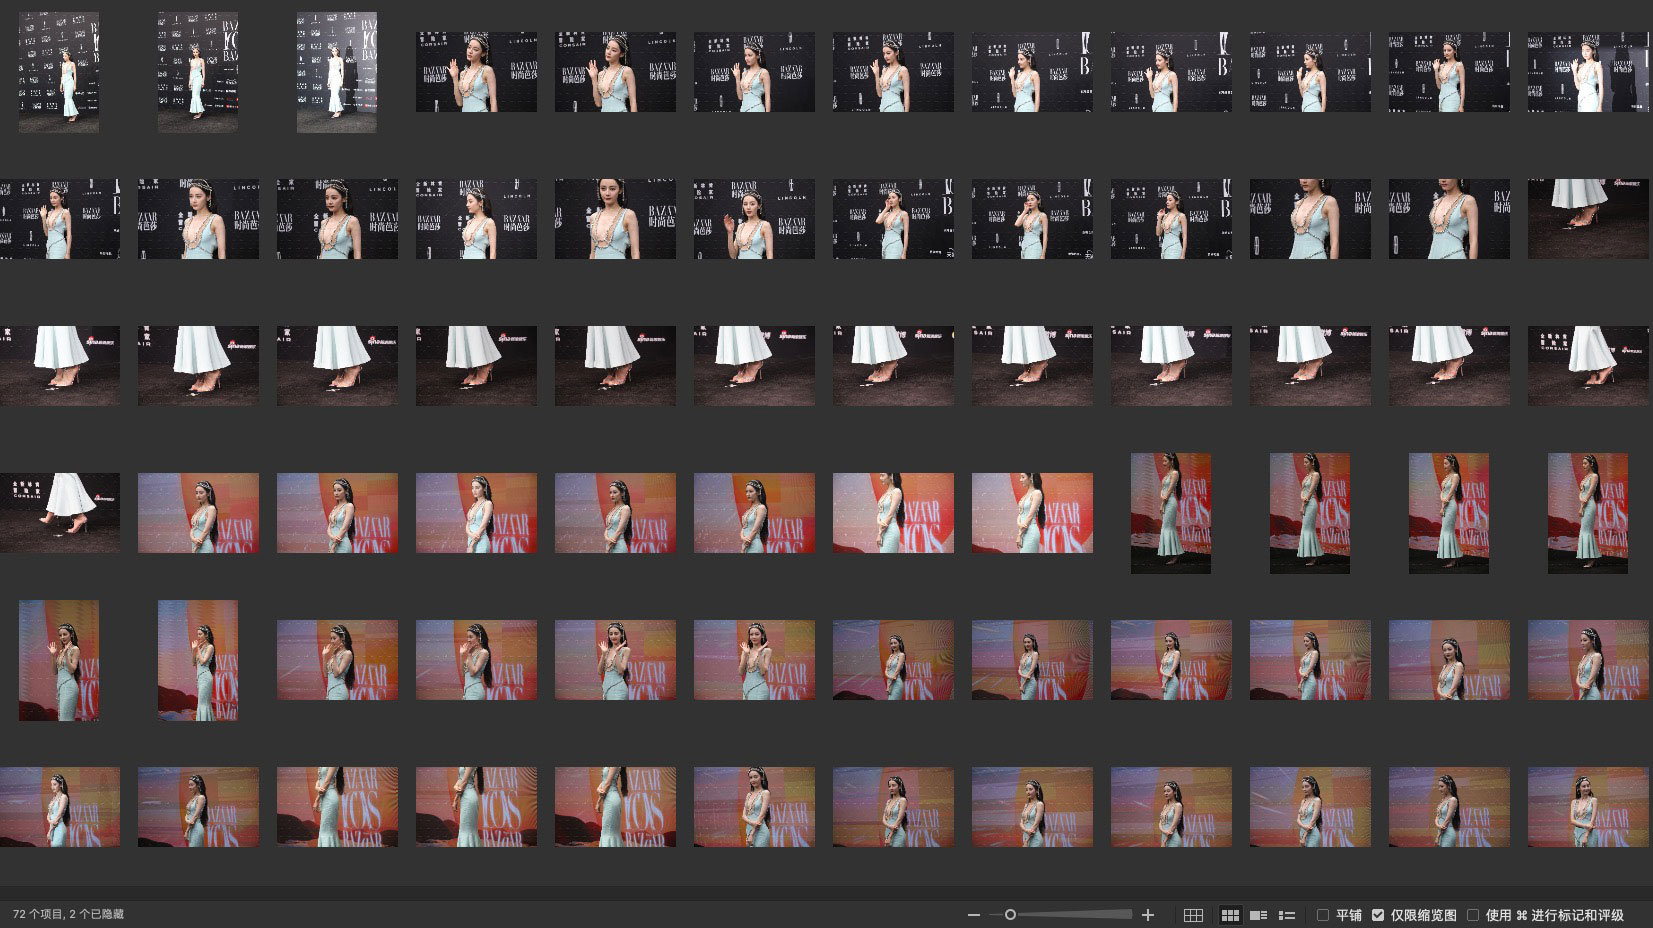
Task: Switch to list view layout
Action: coord(1287,915)
